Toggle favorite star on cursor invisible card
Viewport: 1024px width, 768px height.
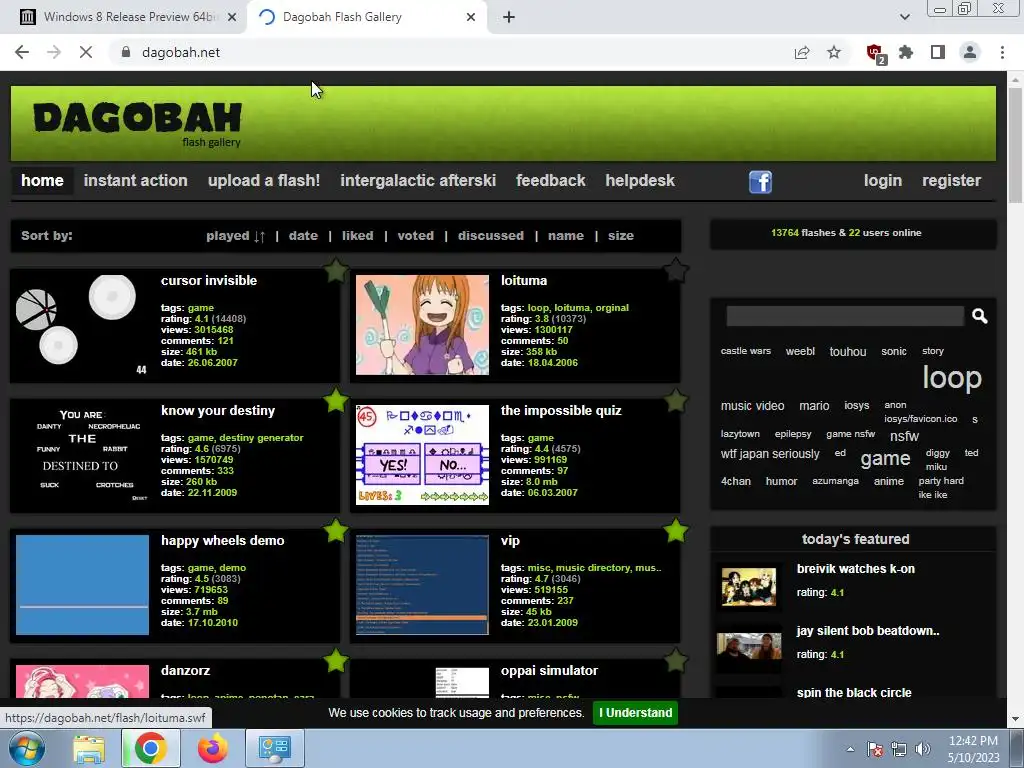coord(336,270)
